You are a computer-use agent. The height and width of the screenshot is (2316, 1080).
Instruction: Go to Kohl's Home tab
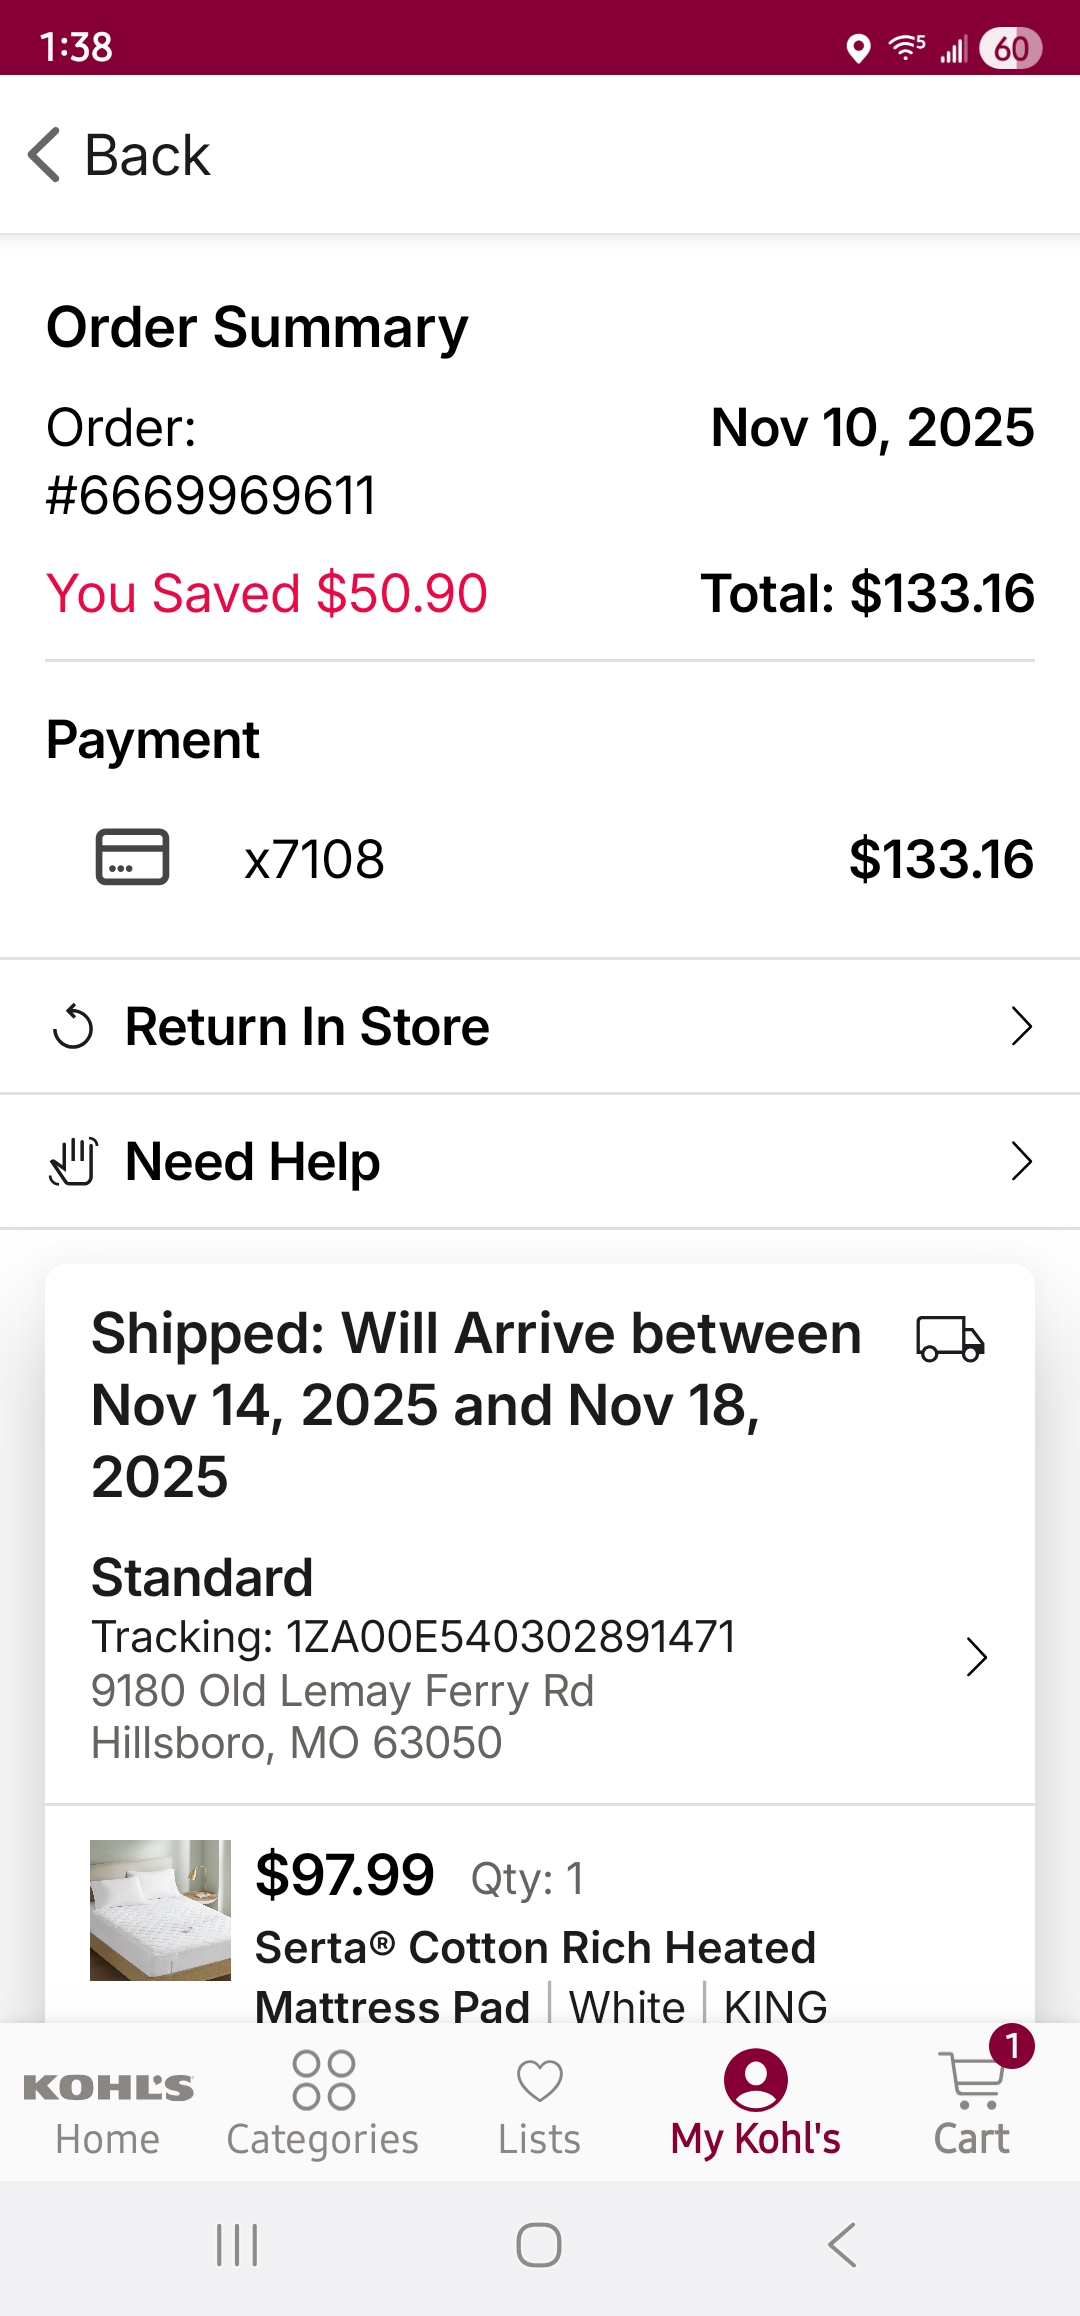click(108, 2112)
